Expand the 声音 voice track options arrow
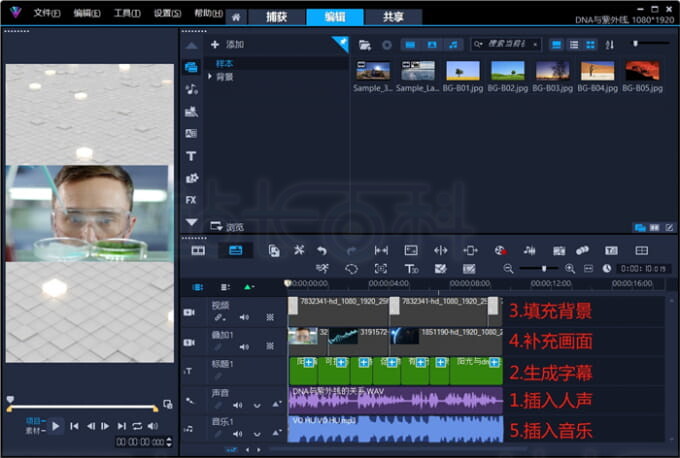 [257, 405]
